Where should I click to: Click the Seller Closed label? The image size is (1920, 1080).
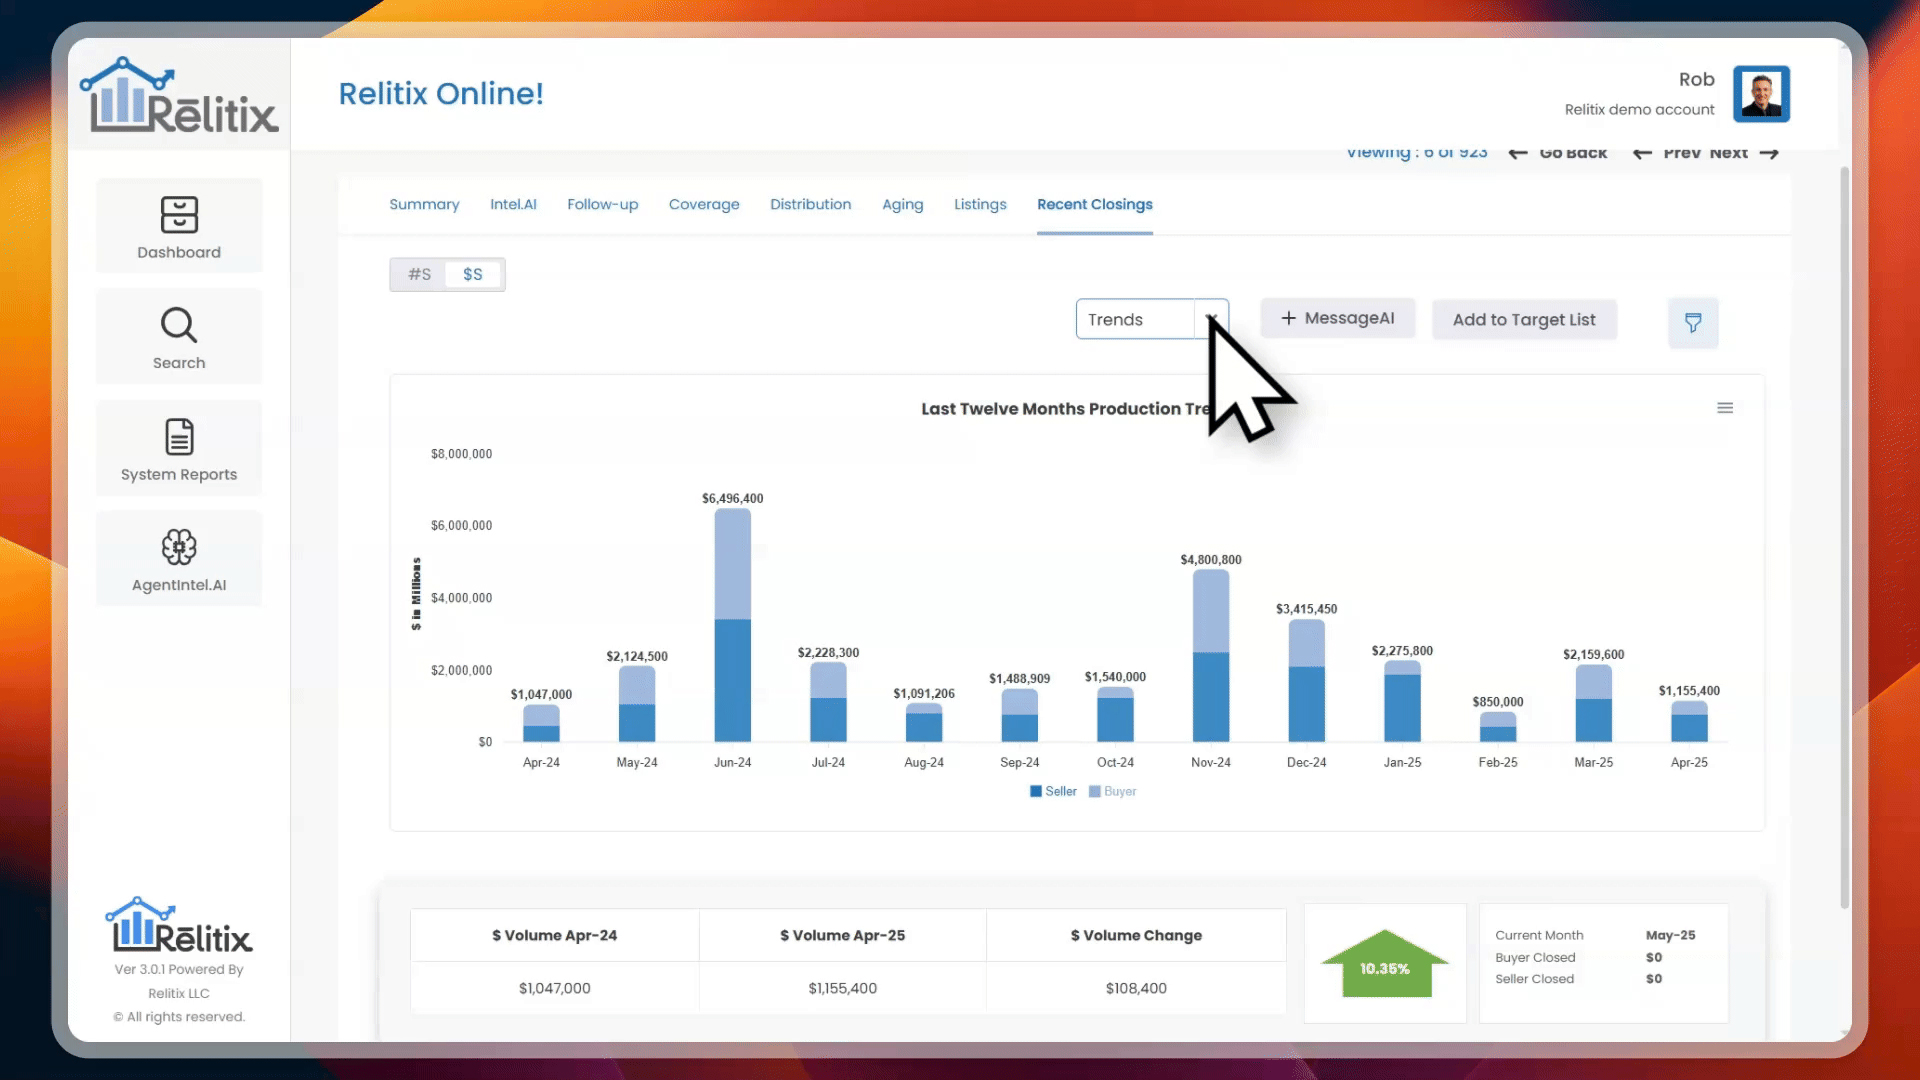(x=1534, y=979)
